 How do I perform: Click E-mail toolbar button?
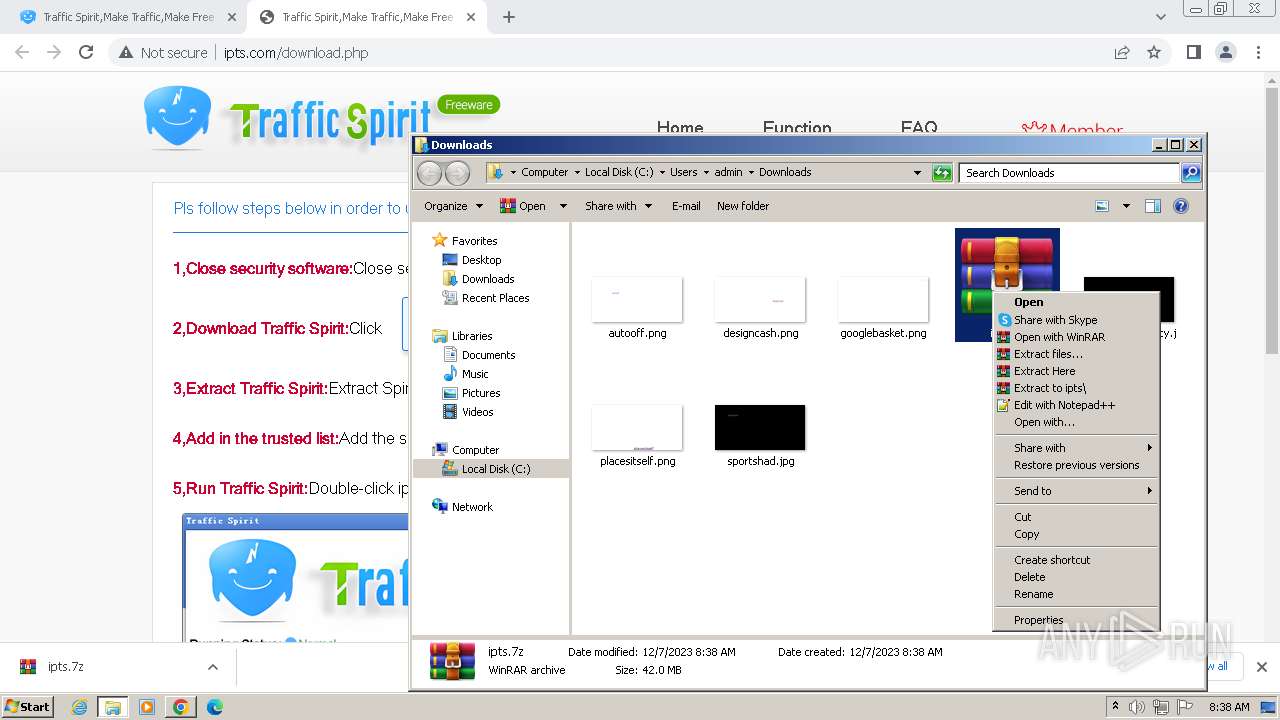coord(686,206)
